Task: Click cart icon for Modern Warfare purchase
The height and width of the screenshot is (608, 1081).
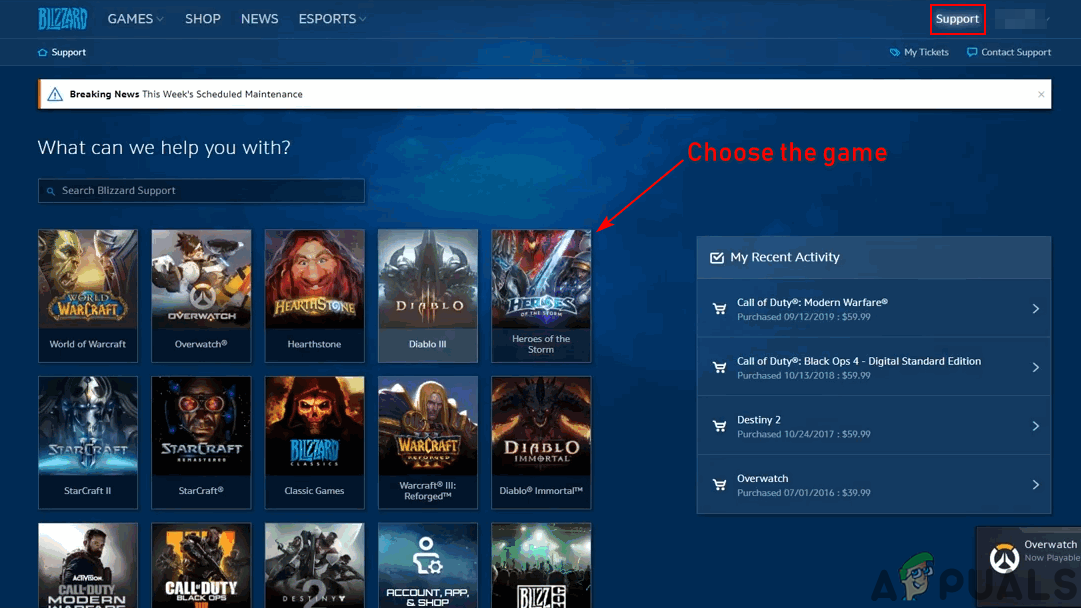Action: (x=720, y=309)
